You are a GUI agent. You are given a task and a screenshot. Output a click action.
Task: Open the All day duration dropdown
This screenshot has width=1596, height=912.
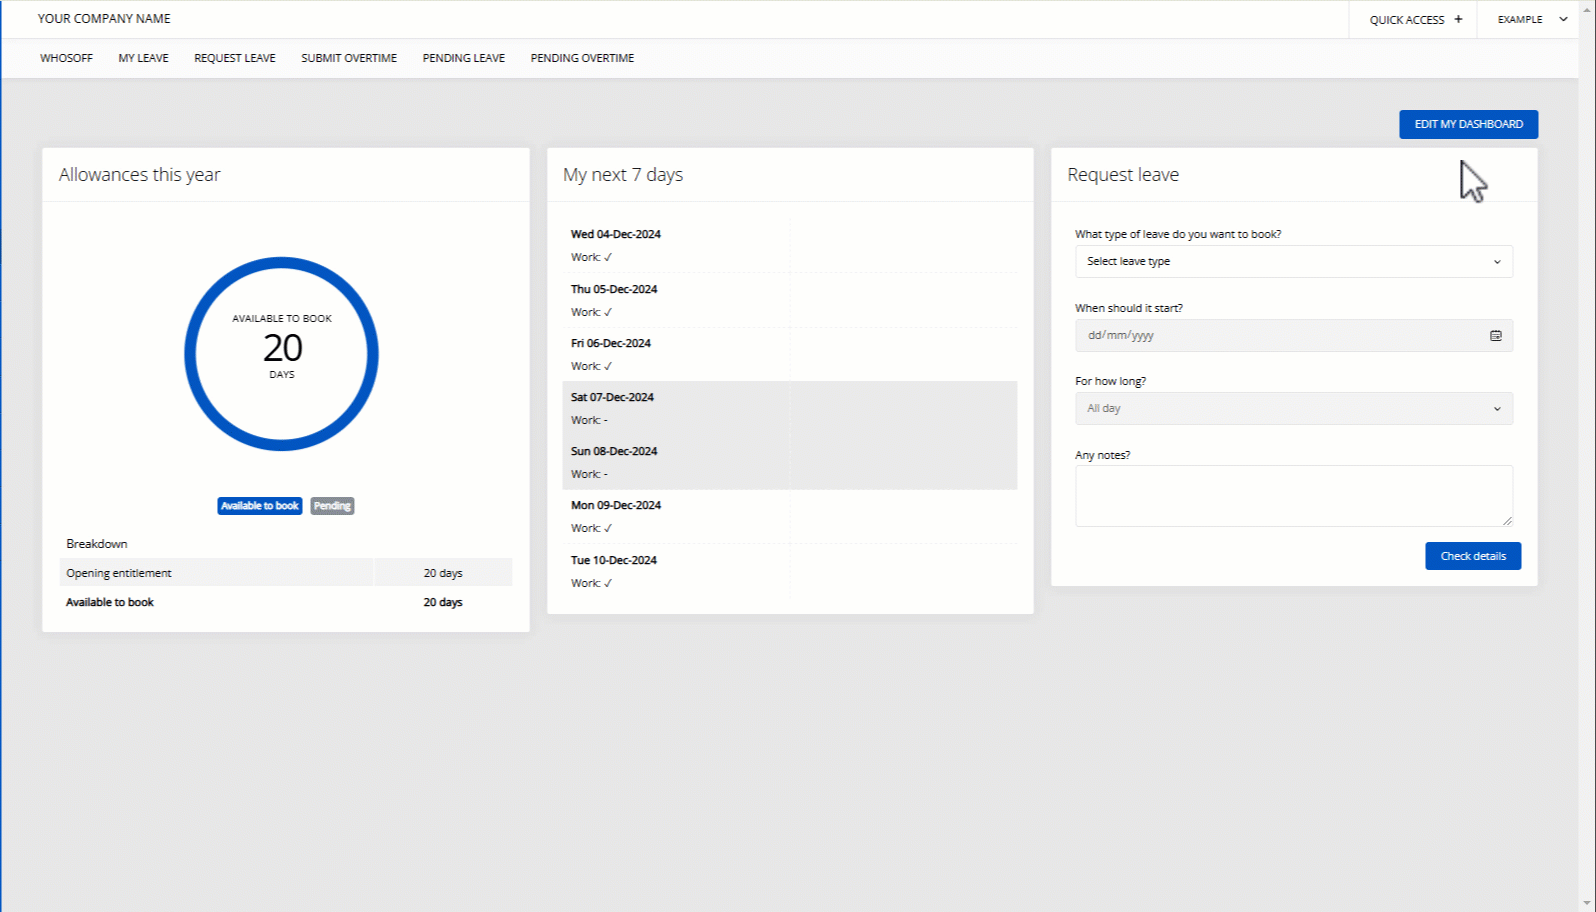[1293, 409]
